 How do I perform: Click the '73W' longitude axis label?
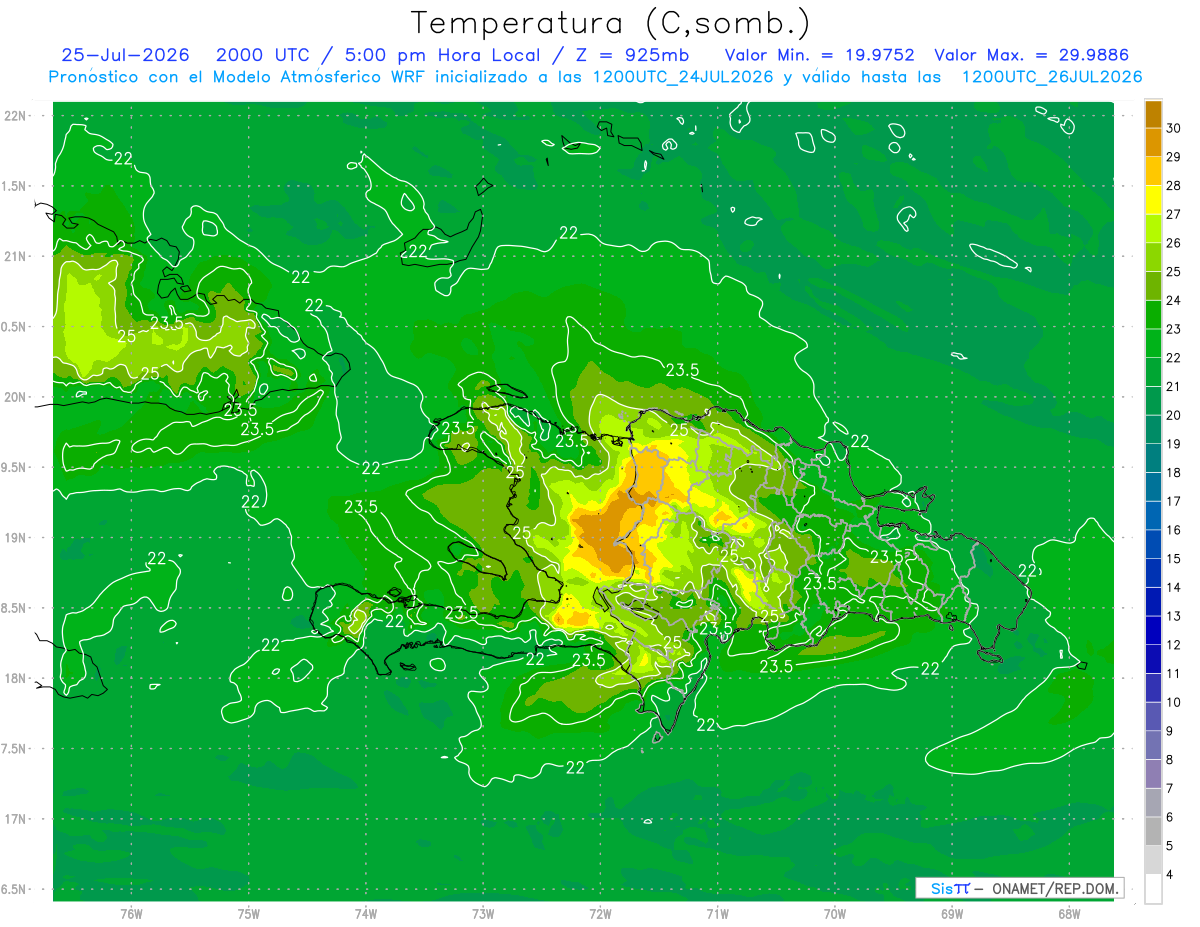(x=483, y=913)
